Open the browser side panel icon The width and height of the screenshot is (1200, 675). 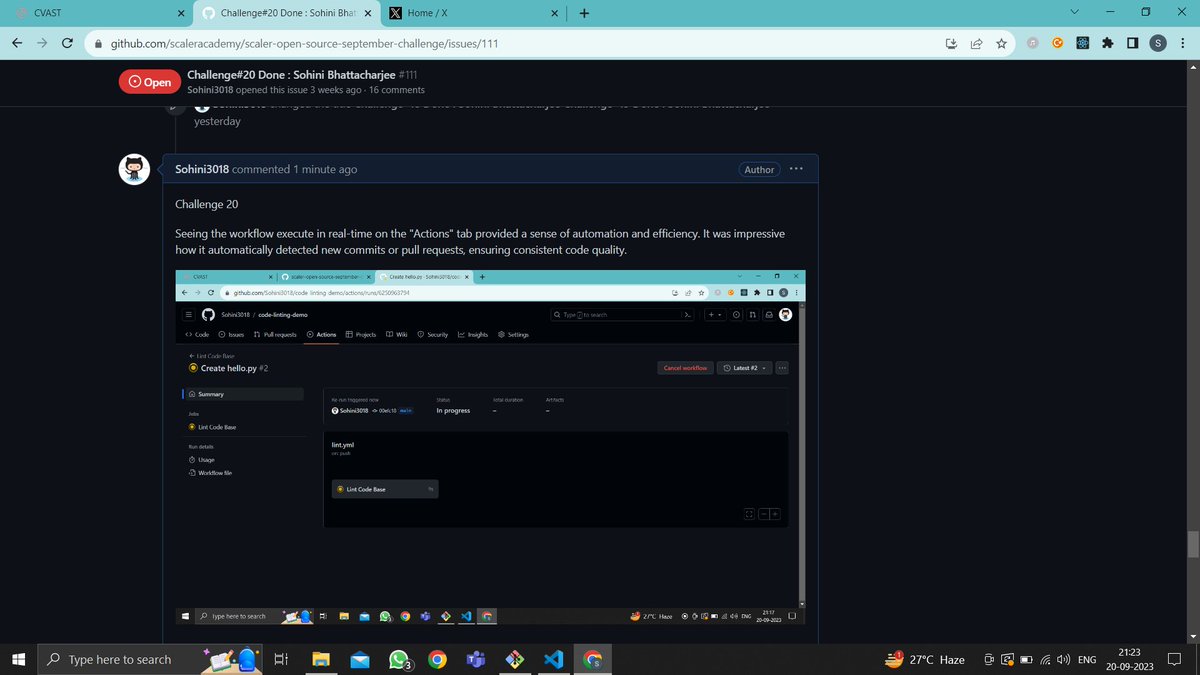[1133, 44]
